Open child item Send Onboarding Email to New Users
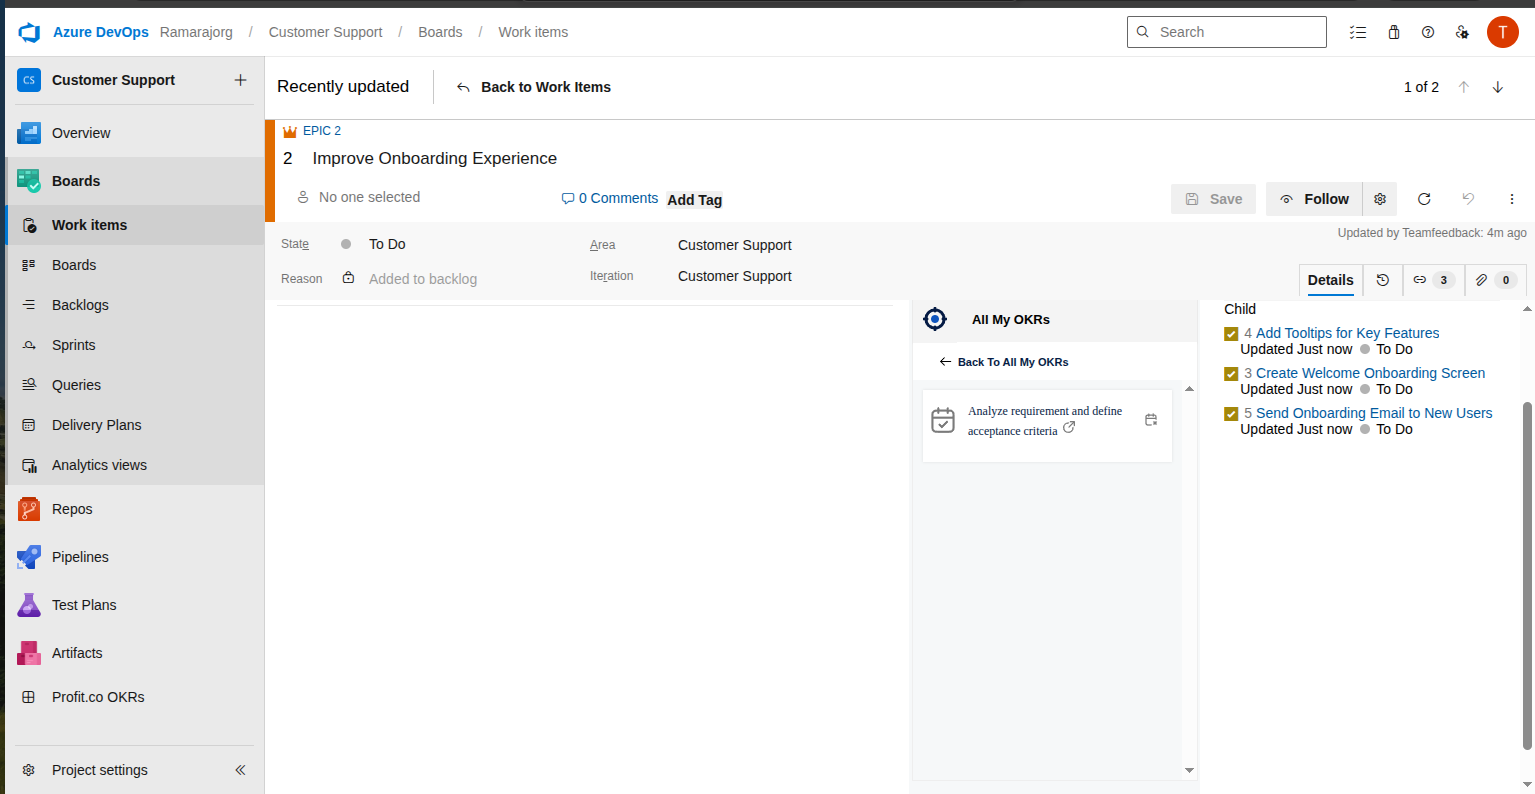1535x794 pixels. coord(1374,413)
